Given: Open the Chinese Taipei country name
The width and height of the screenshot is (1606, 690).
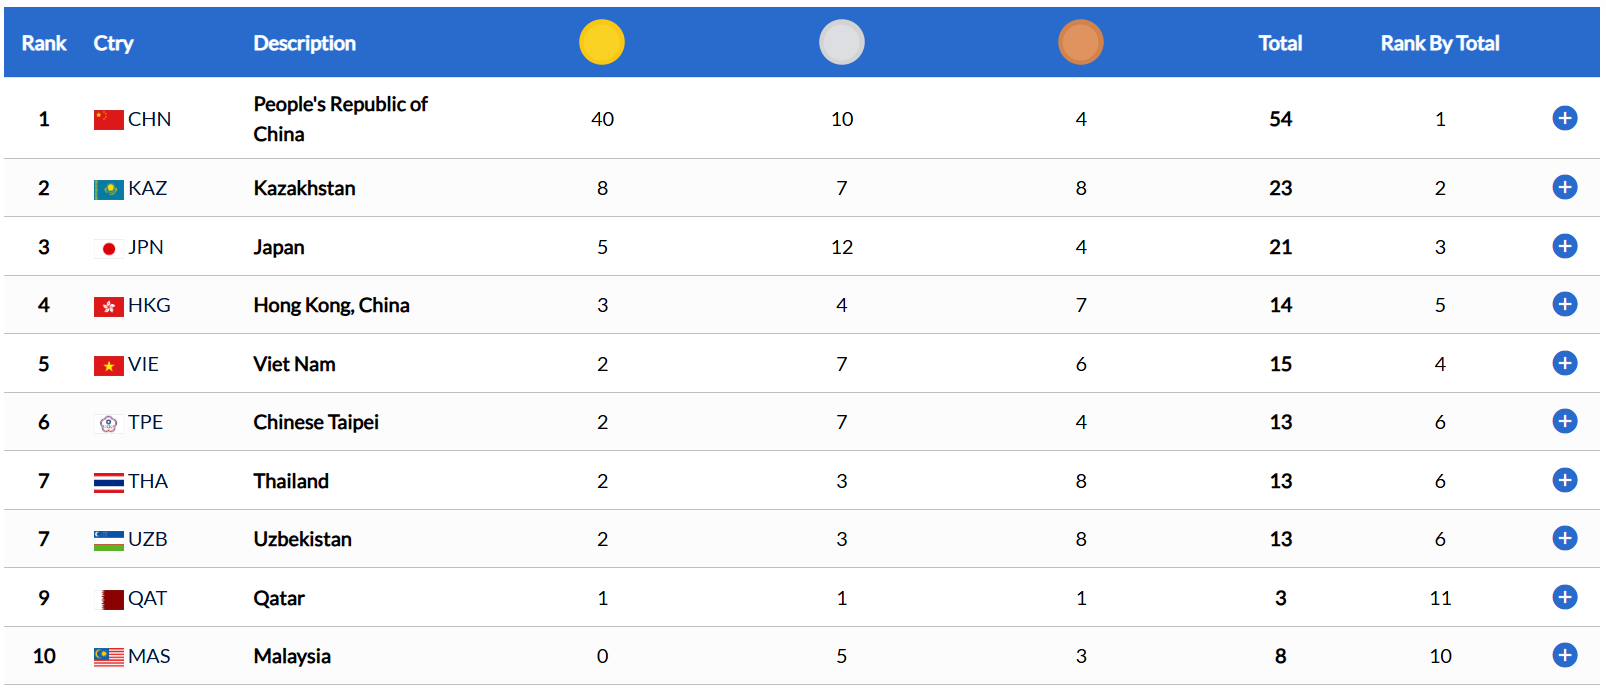Looking at the screenshot, I should [316, 422].
